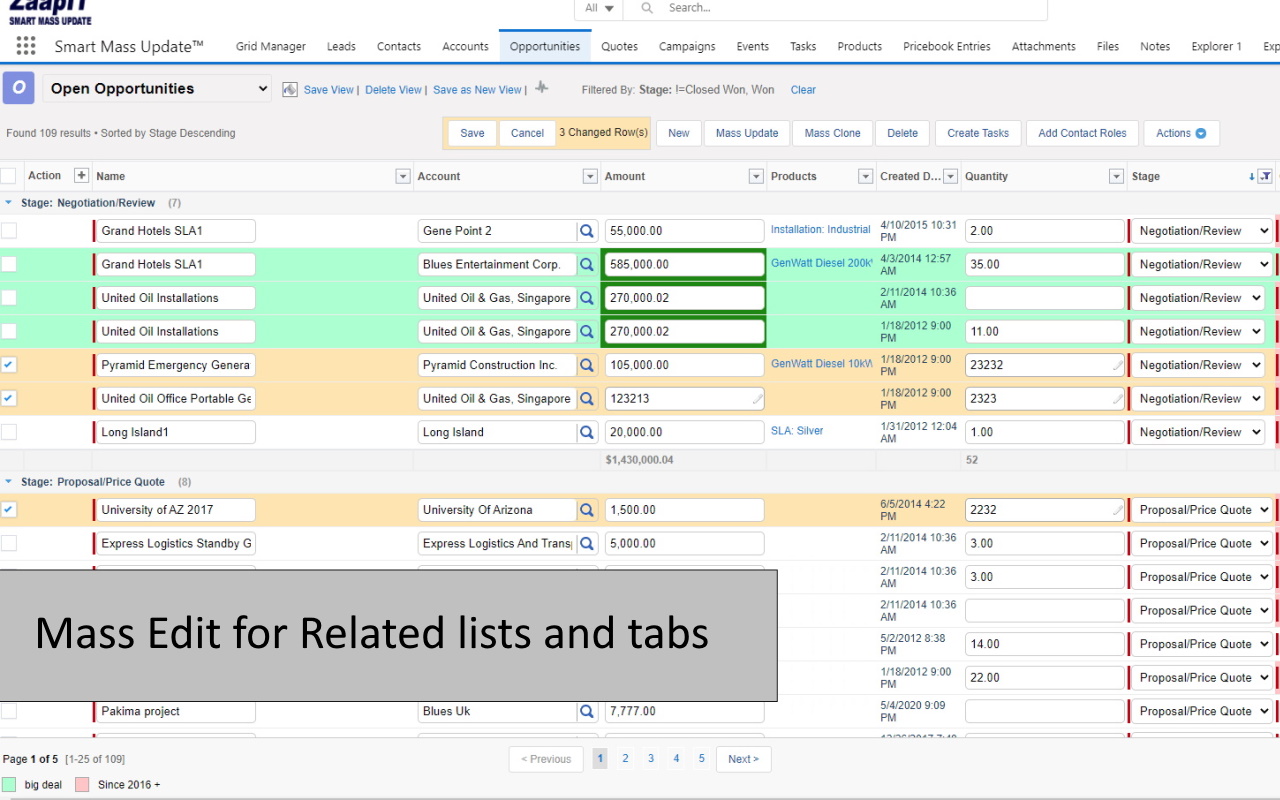The width and height of the screenshot is (1280, 800).
Task: Click the Save as New View link
Action: [x=478, y=90]
